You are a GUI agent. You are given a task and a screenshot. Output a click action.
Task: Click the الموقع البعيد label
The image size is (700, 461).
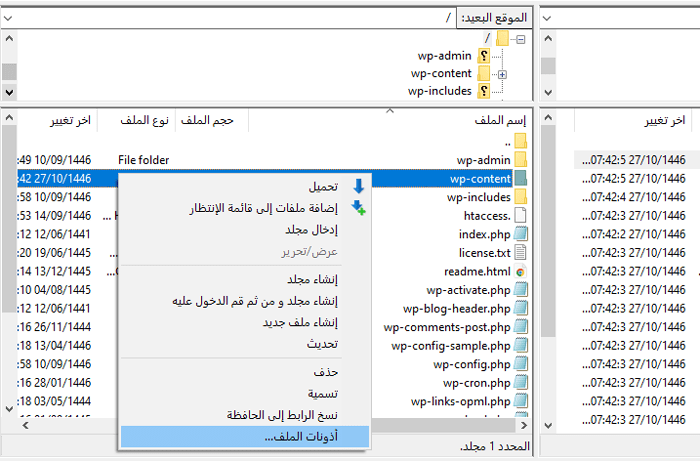(x=494, y=18)
